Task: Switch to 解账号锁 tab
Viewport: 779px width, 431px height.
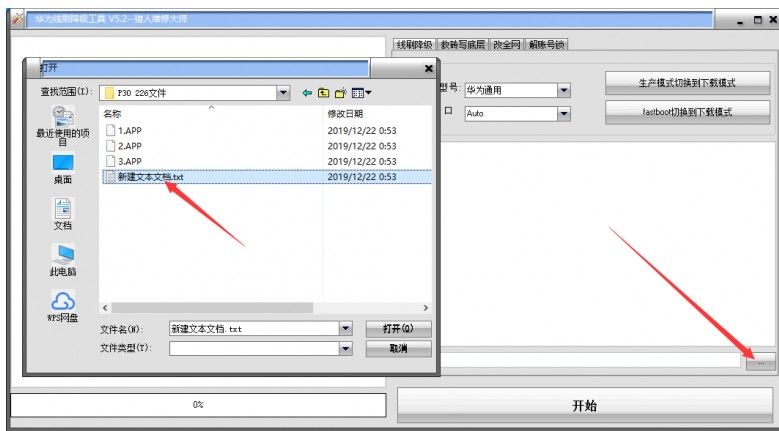Action: [x=546, y=45]
